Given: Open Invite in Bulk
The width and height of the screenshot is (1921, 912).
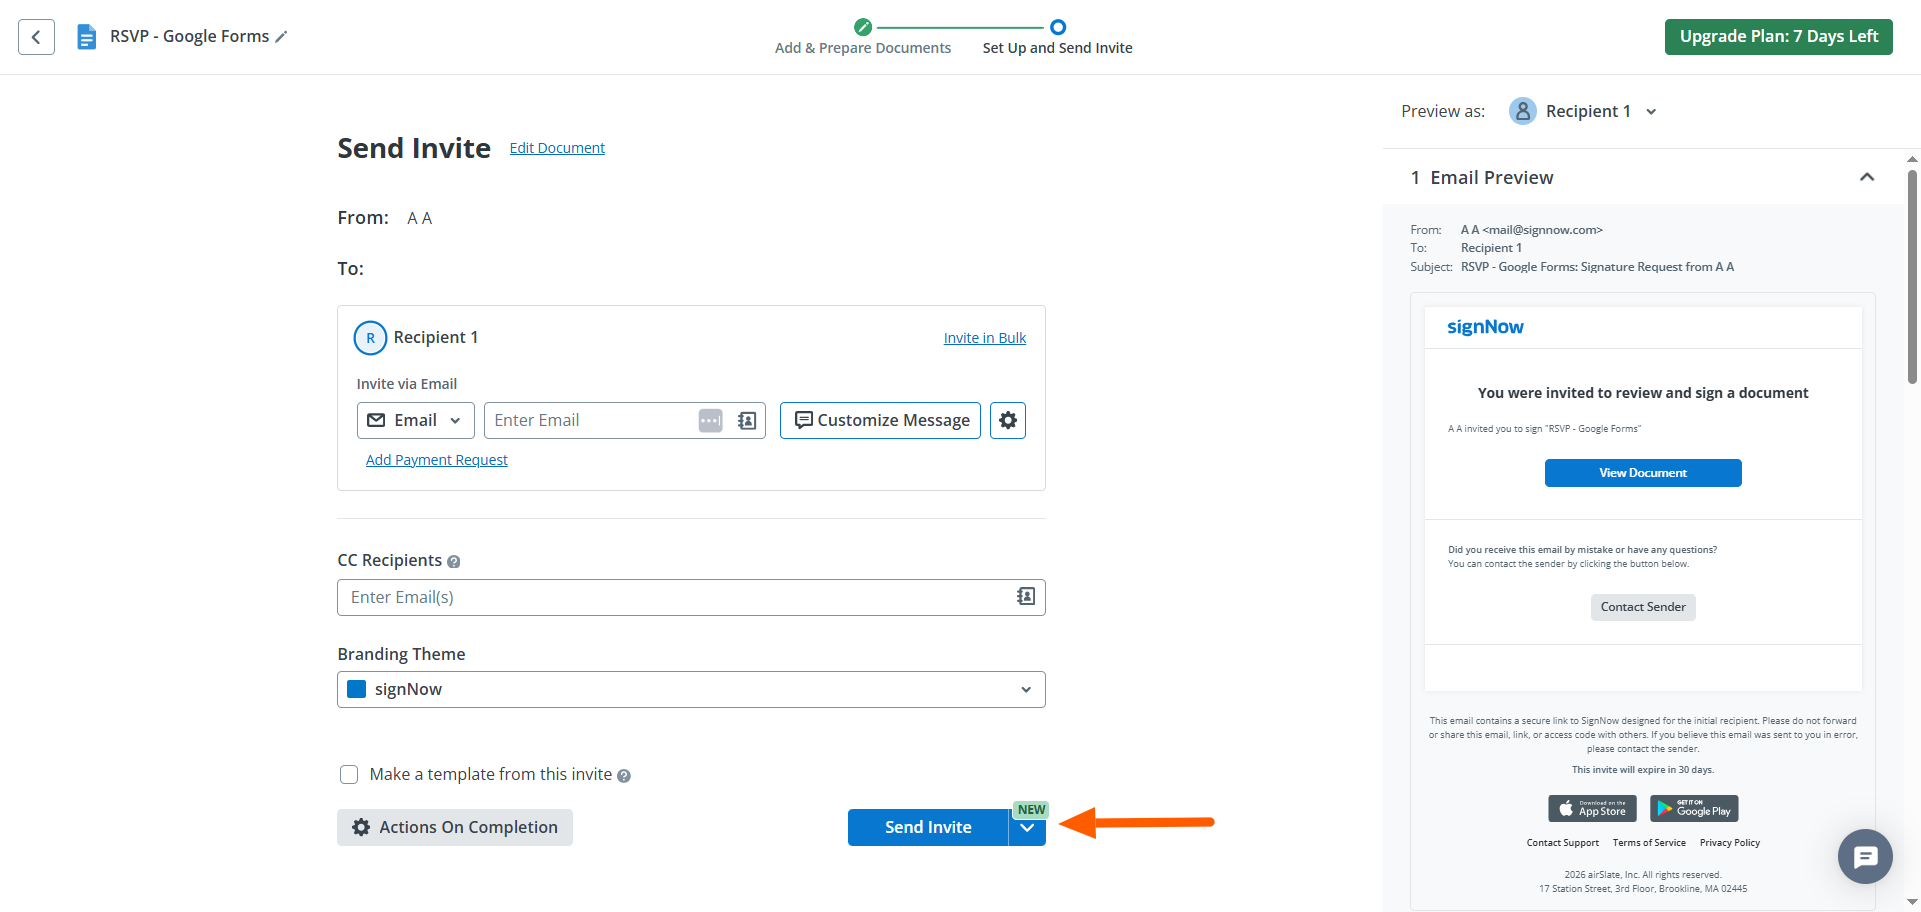Looking at the screenshot, I should (984, 337).
